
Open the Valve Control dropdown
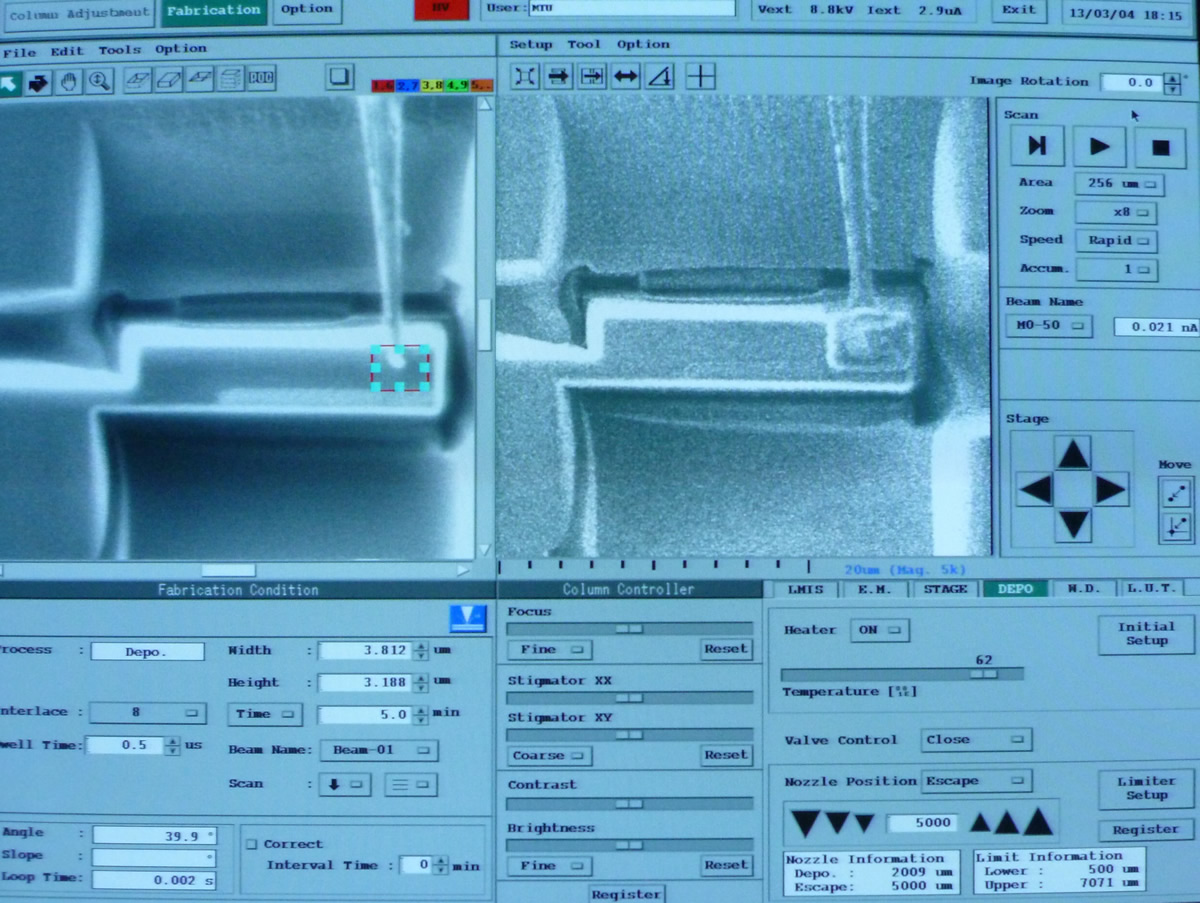tap(976, 740)
